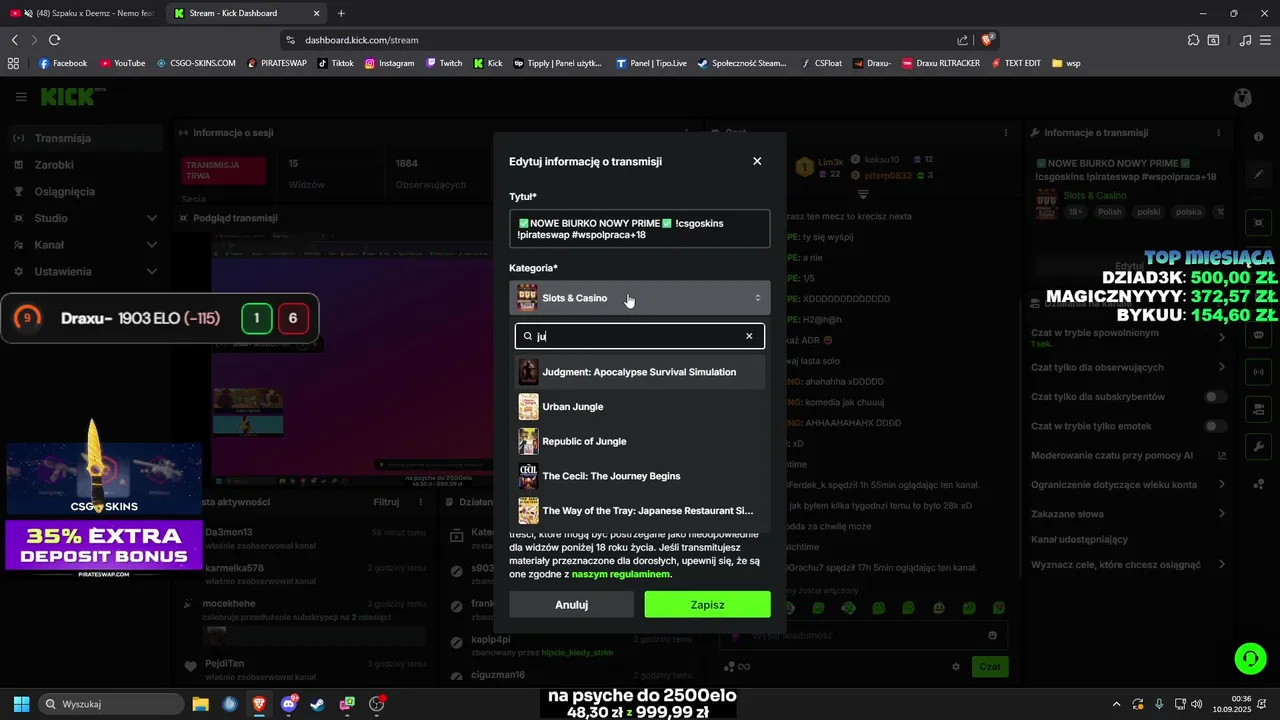Click the browser back arrow
This screenshot has height=720, width=1280.
point(15,40)
